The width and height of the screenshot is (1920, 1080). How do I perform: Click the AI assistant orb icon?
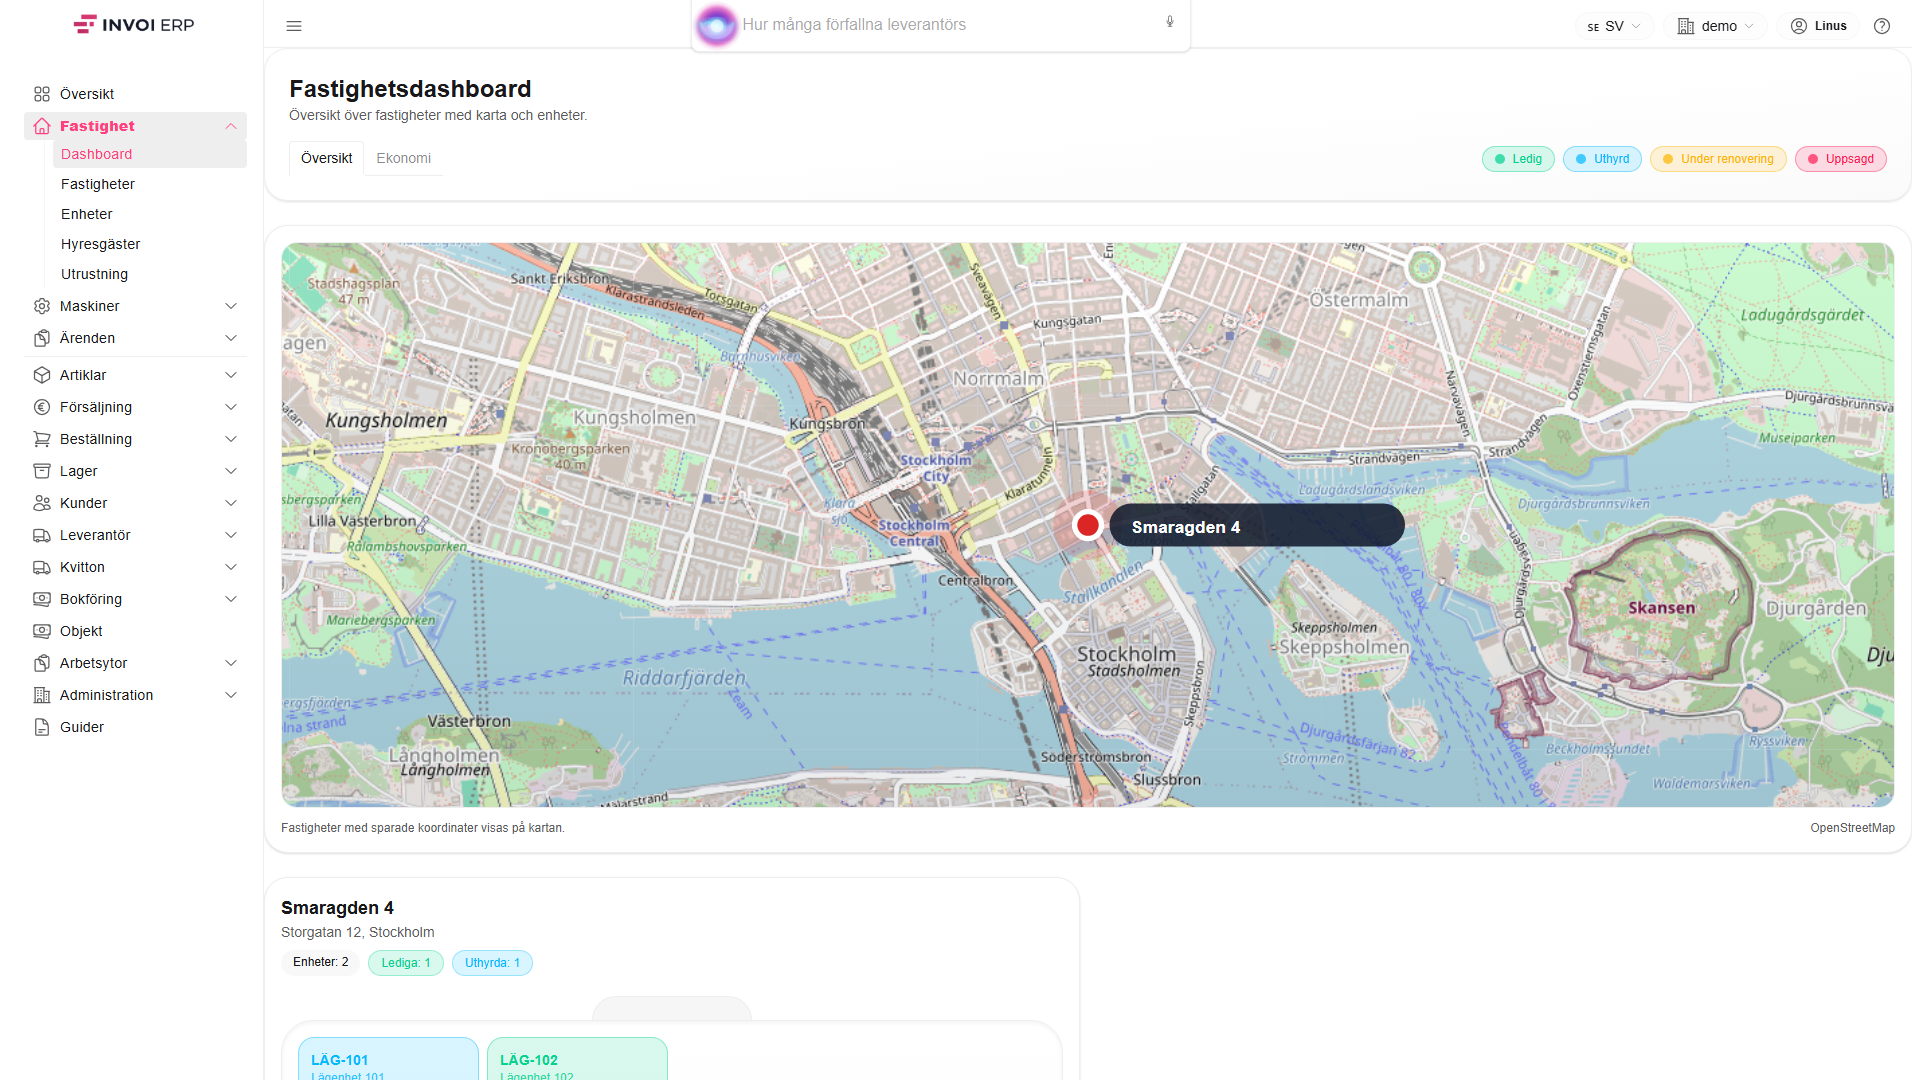pyautogui.click(x=716, y=25)
